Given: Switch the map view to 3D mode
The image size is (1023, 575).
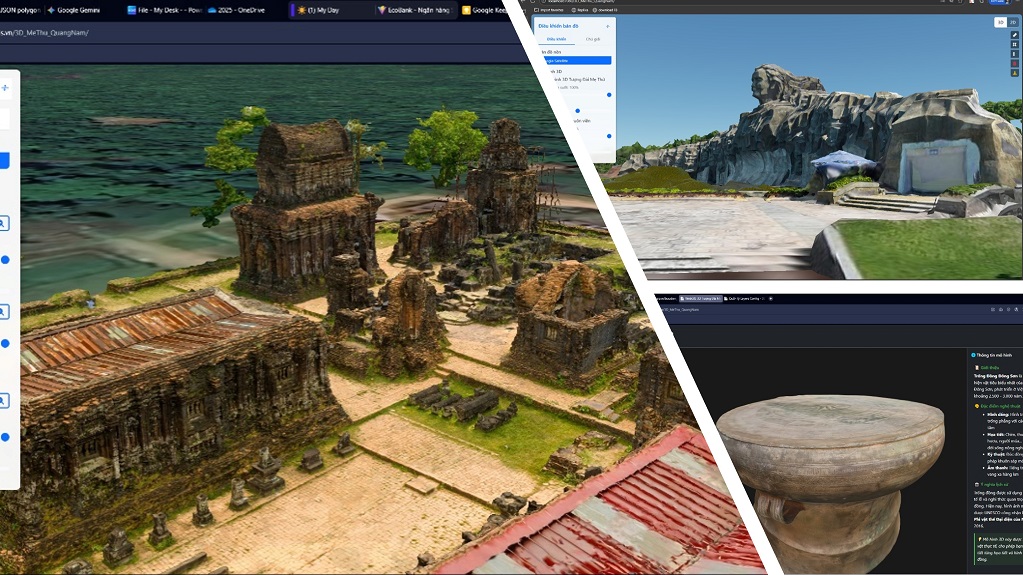Looking at the screenshot, I should pyautogui.click(x=1000, y=22).
